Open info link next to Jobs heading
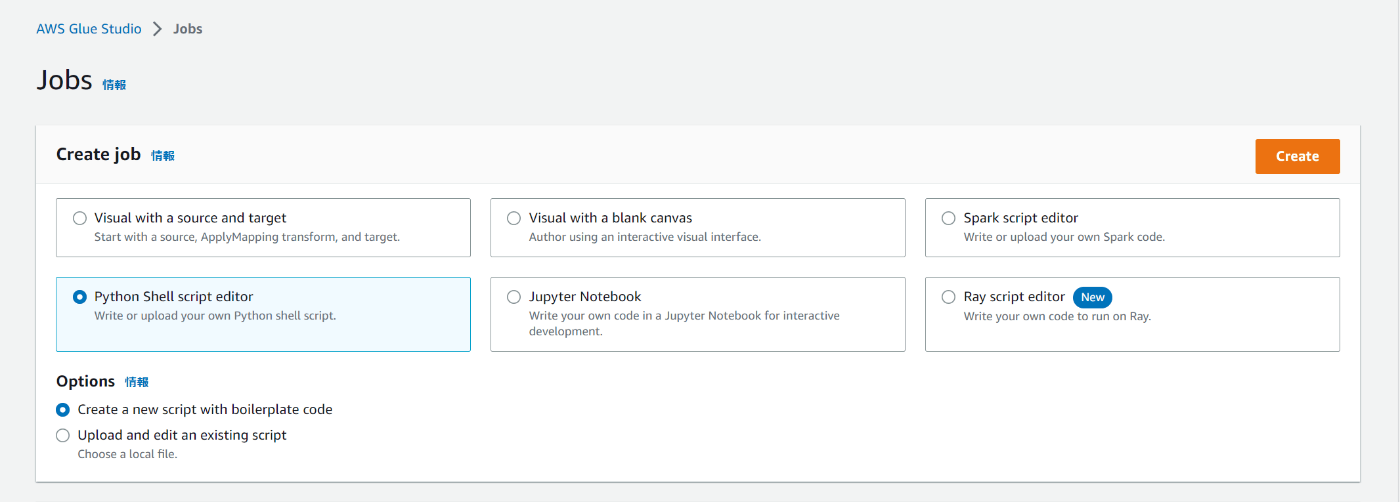 (x=114, y=85)
